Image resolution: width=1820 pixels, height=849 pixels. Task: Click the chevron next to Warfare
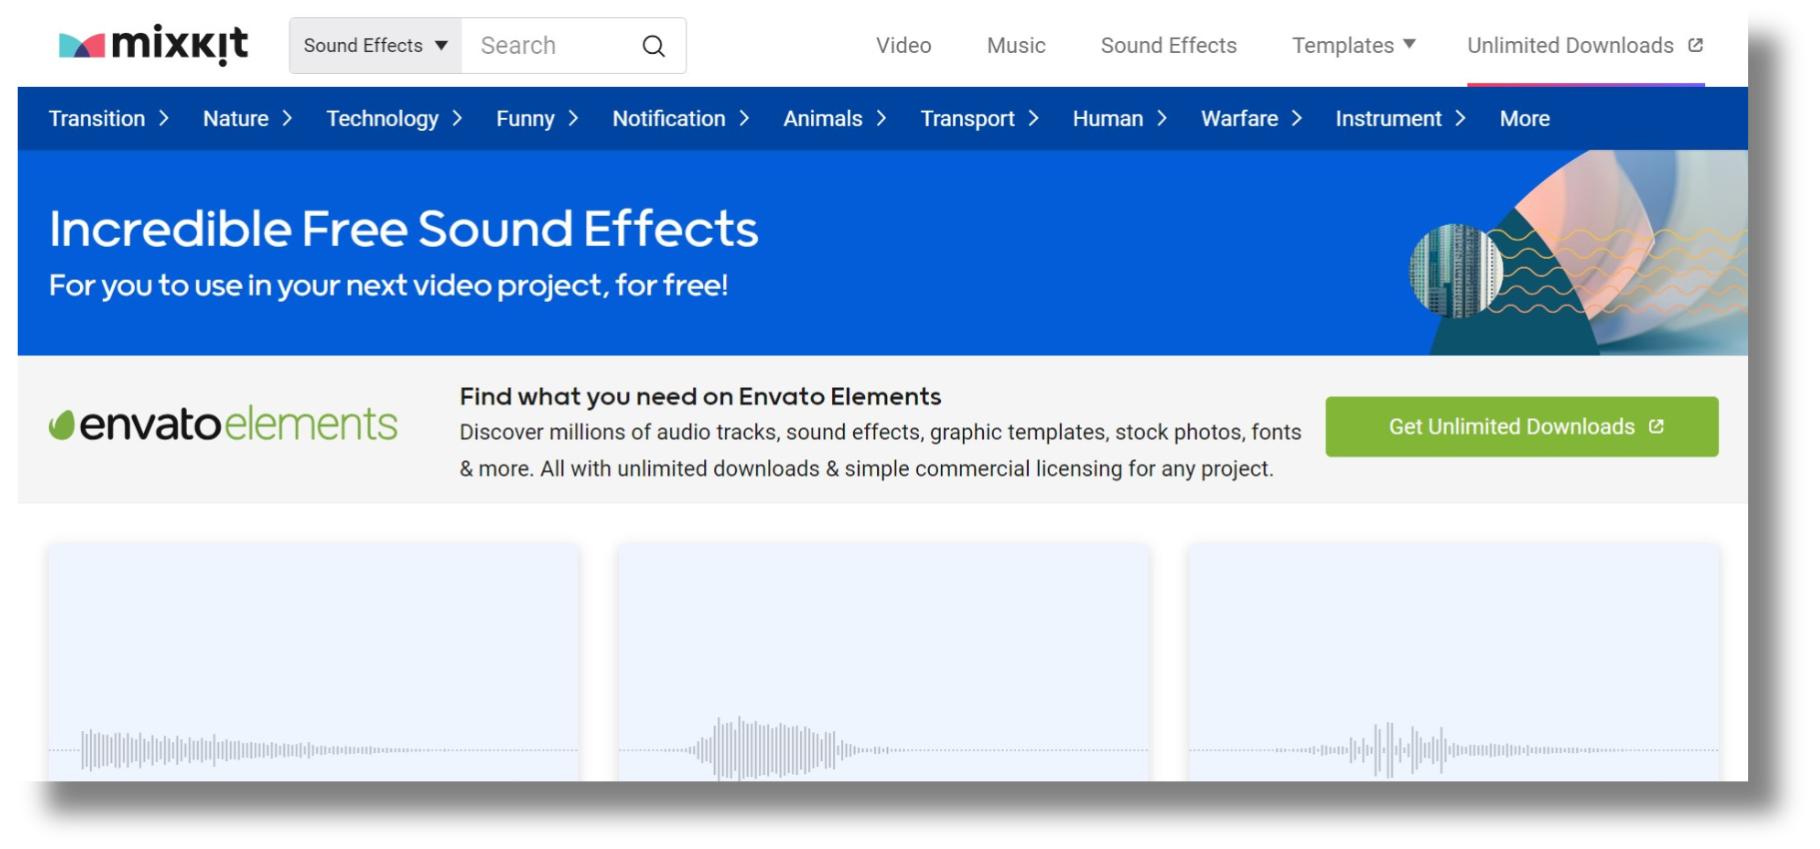click(x=1297, y=119)
